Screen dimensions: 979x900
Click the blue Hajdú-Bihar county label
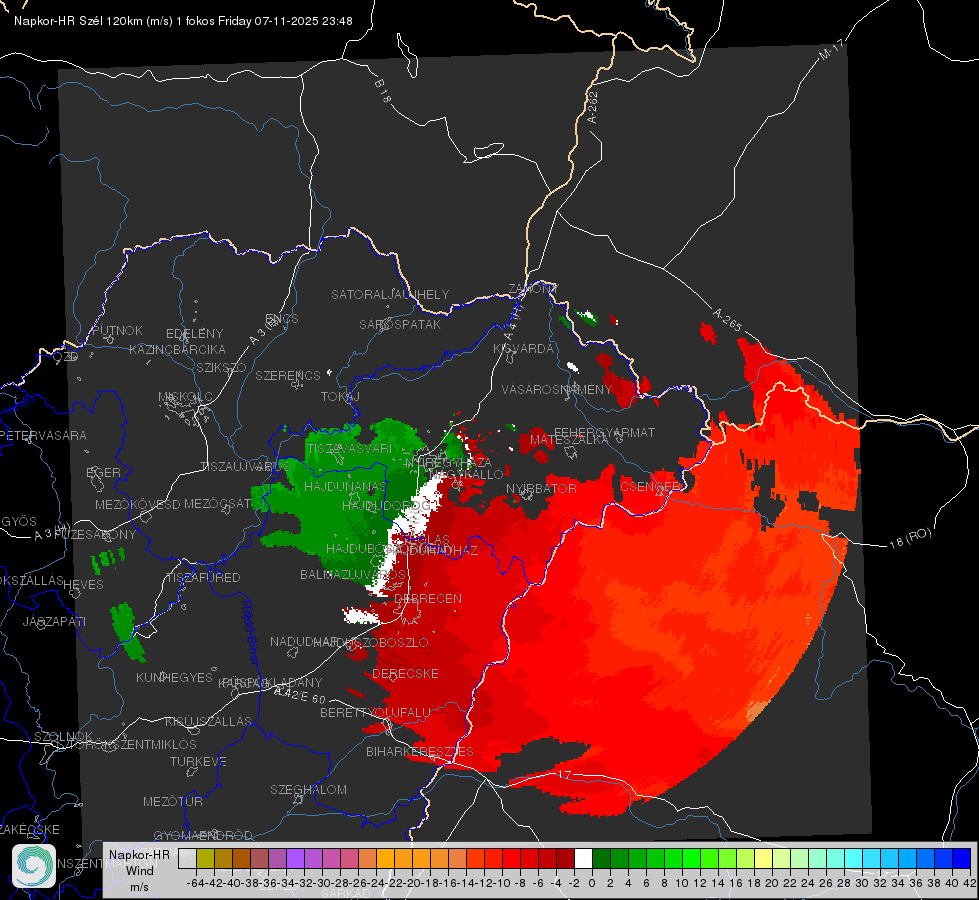pos(250,631)
